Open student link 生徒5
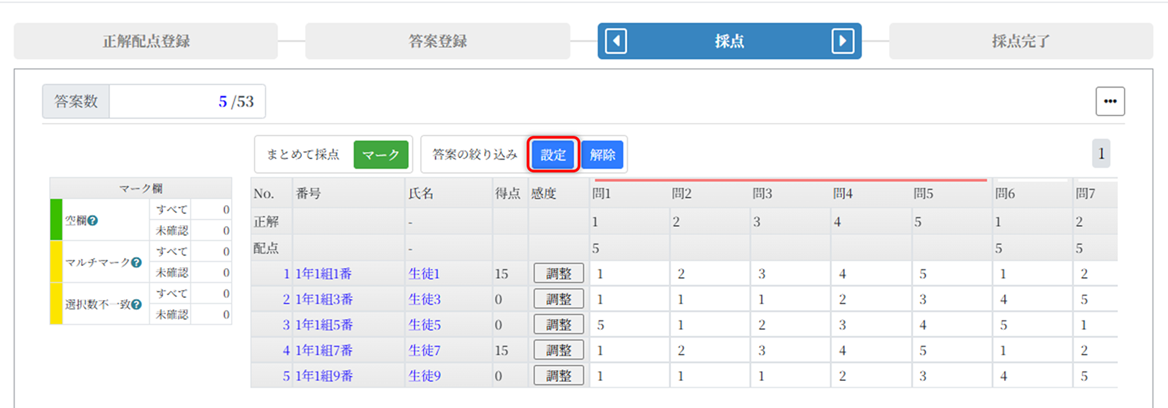Viewport: 1168px width, 408px height. click(x=425, y=325)
